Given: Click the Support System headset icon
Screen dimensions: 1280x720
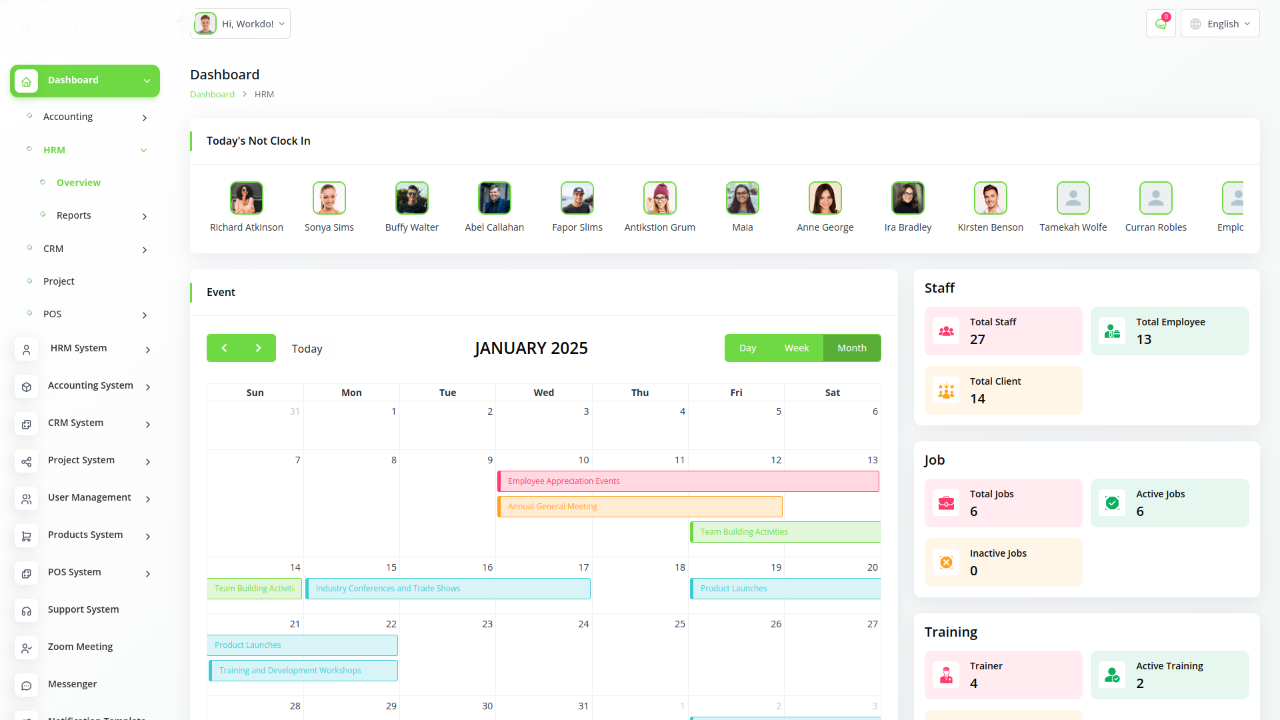Looking at the screenshot, I should [26, 611].
